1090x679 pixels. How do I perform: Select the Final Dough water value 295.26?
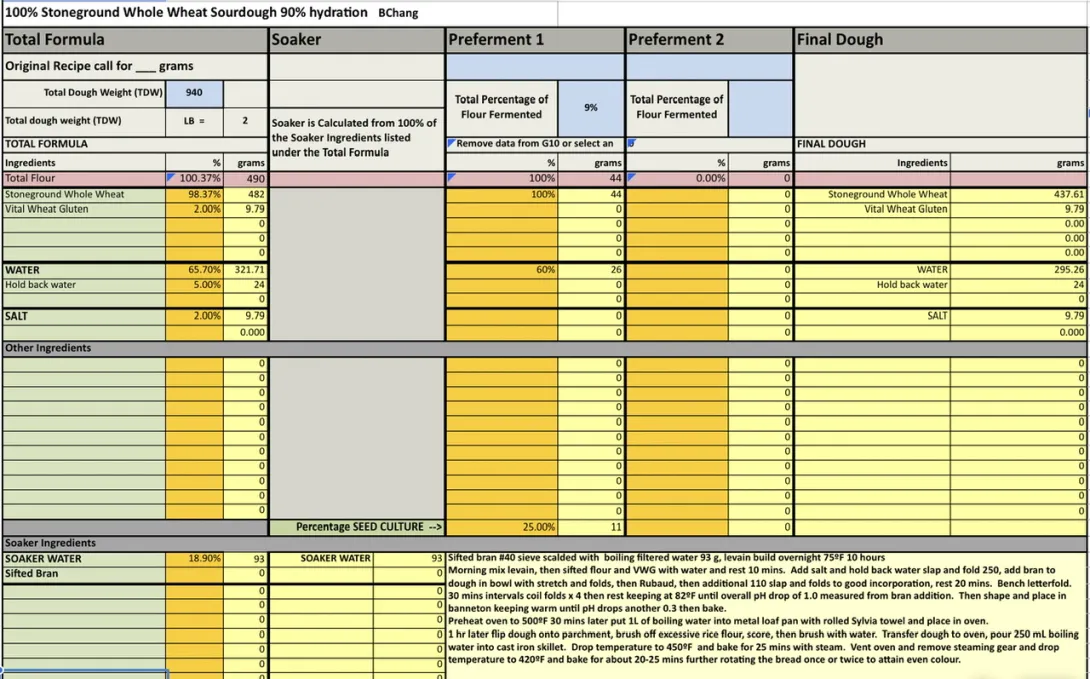click(1019, 270)
